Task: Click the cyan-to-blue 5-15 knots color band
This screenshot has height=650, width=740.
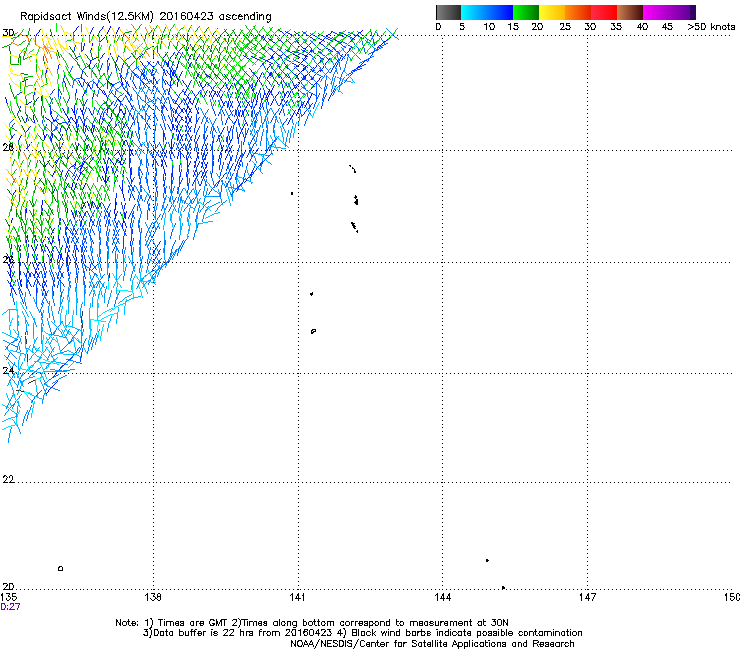Action: pyautogui.click(x=487, y=12)
